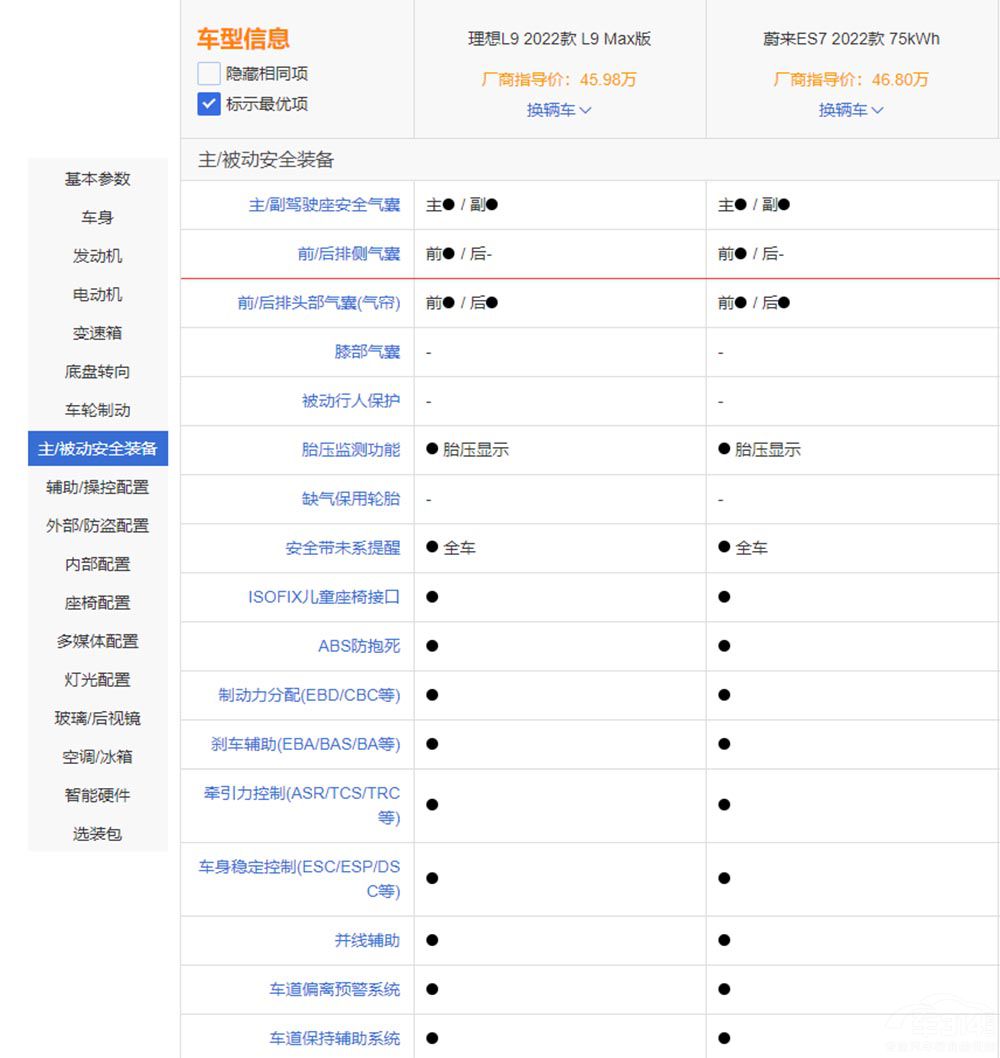Screen dimensions: 1000x1058
Task: Jump to 智能硬件 section
Action: [98, 795]
